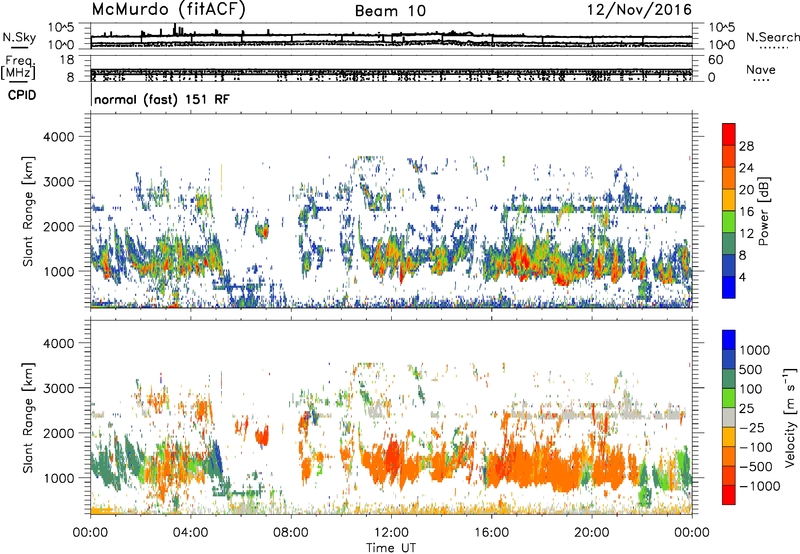
Task: Click the 'N.Search' legend label
Action: [773, 37]
